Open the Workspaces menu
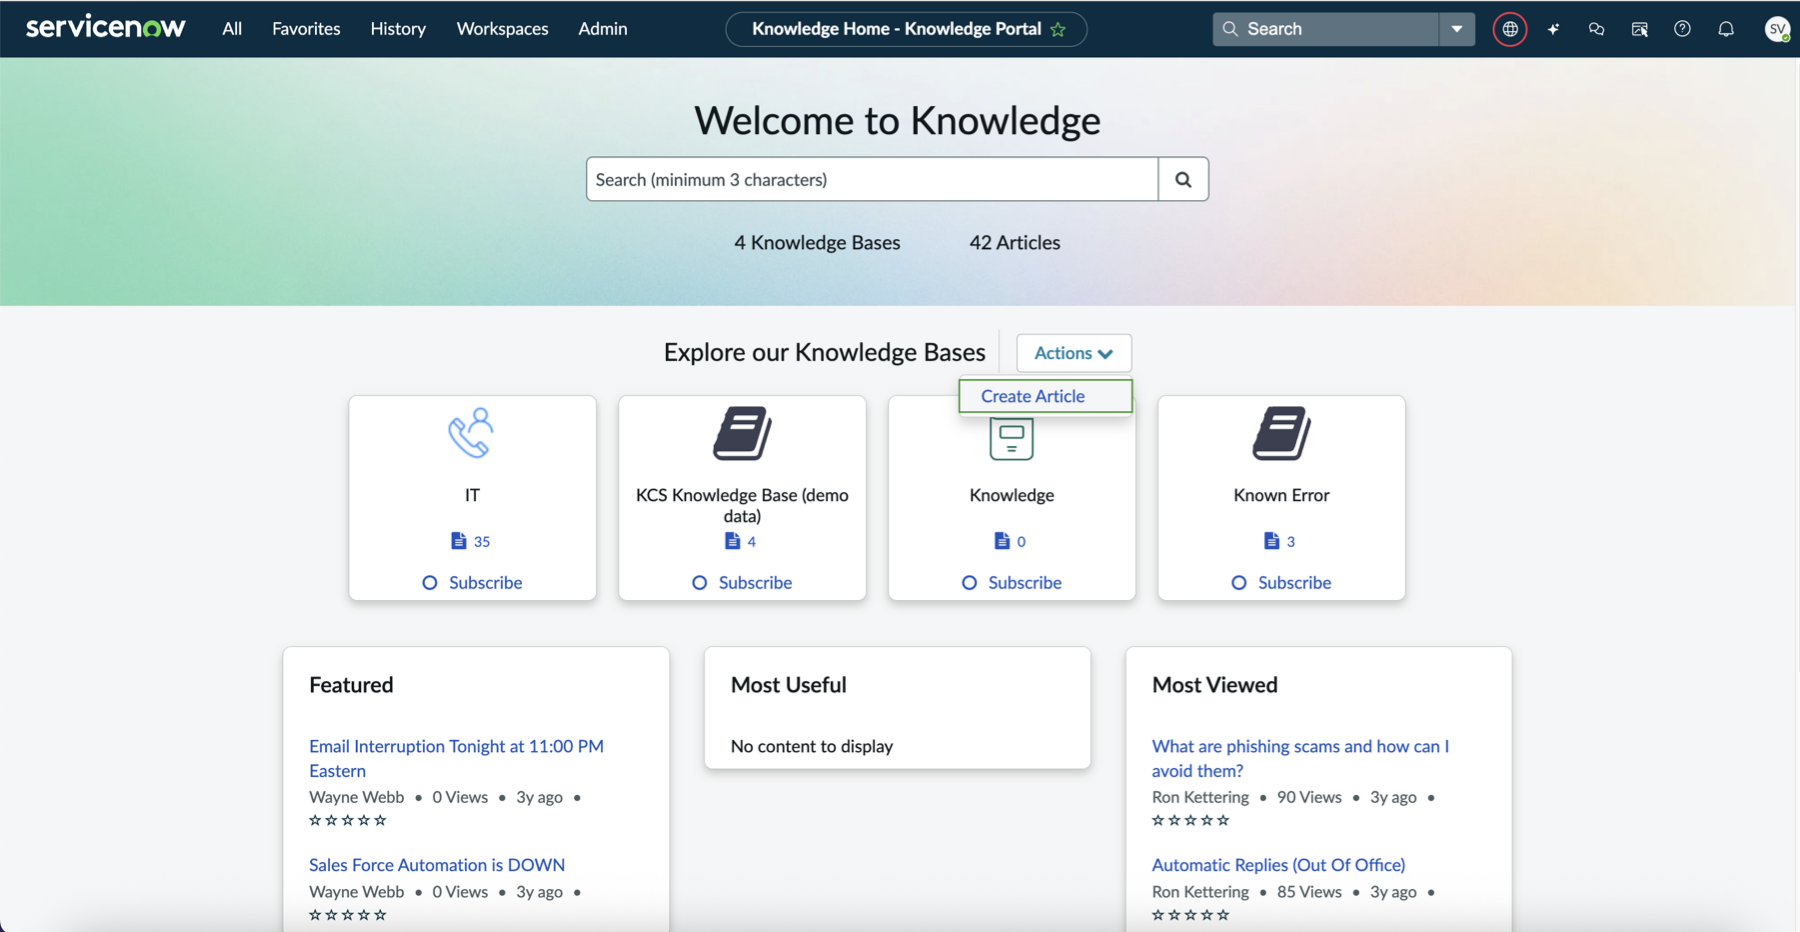 coord(502,29)
